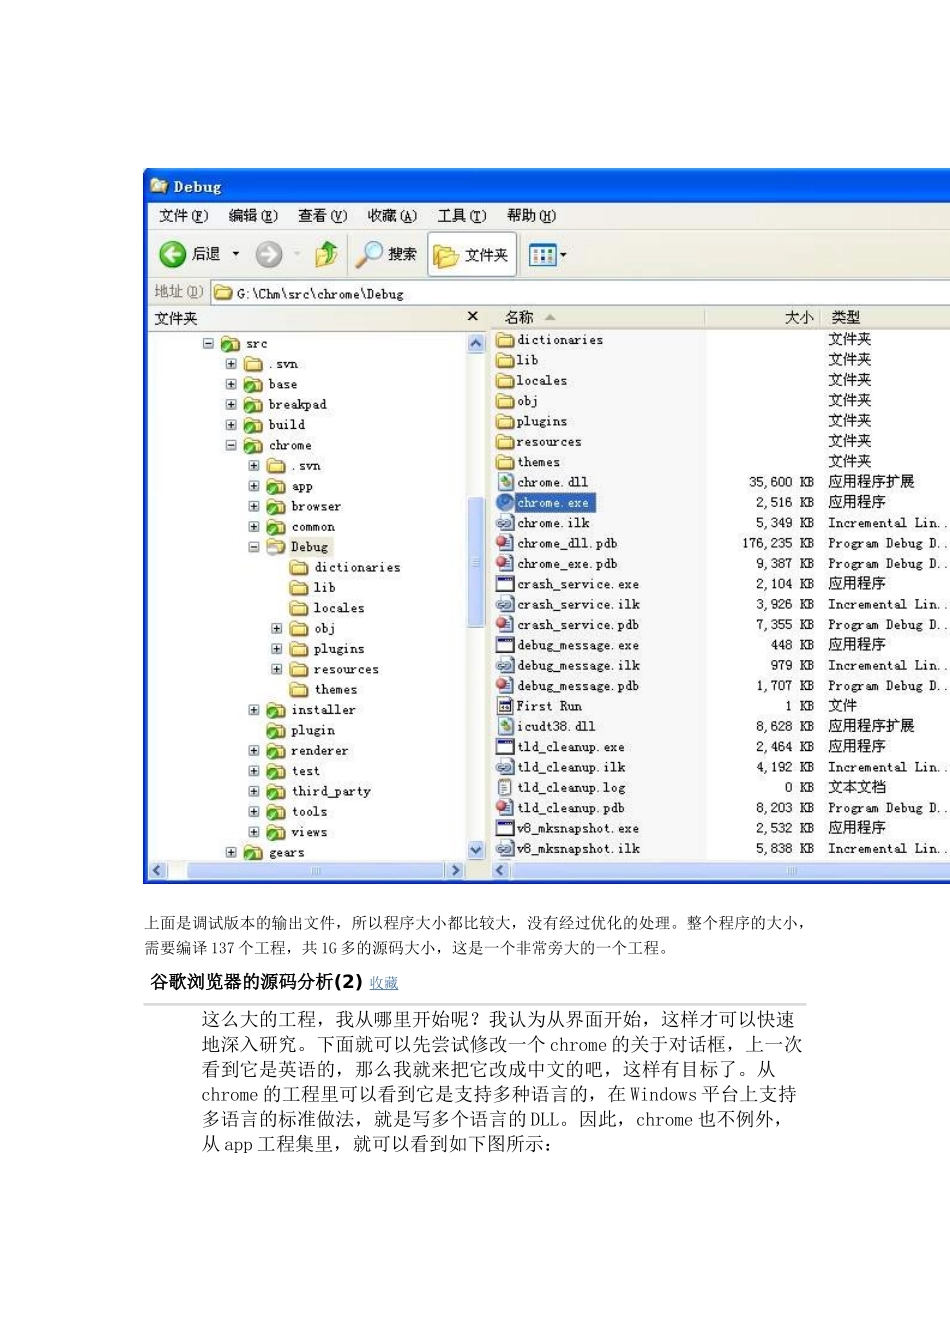Select the tree's locales folder icon

(x=299, y=608)
